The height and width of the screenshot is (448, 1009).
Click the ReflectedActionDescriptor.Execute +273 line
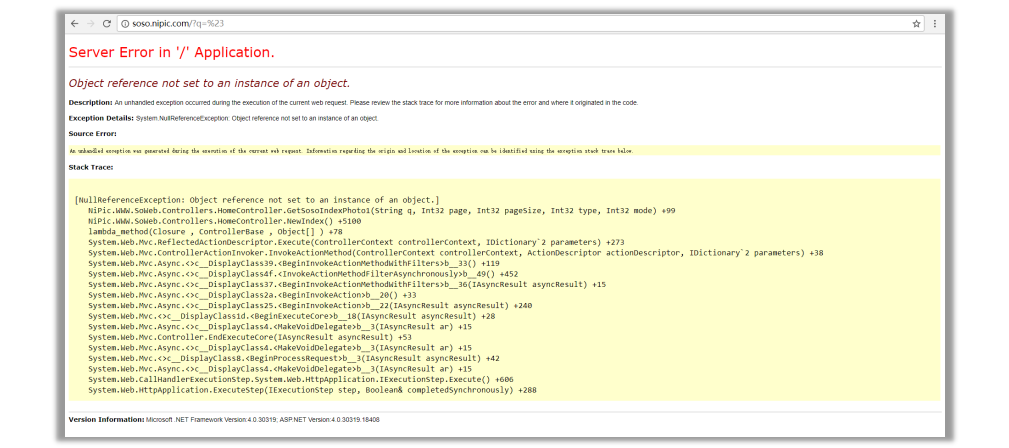click(x=356, y=242)
